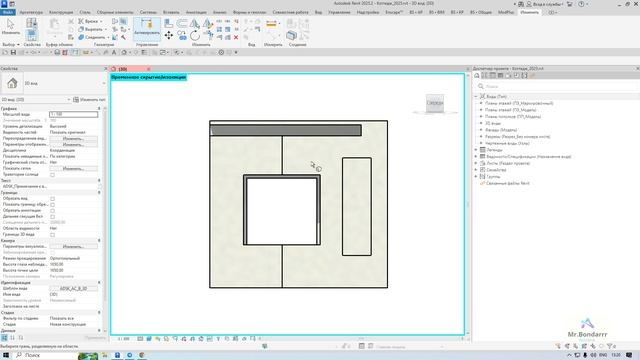This screenshot has height=360, width=640.
Task: Select Фасады (Модель) in Project Browser
Action: 501,130
